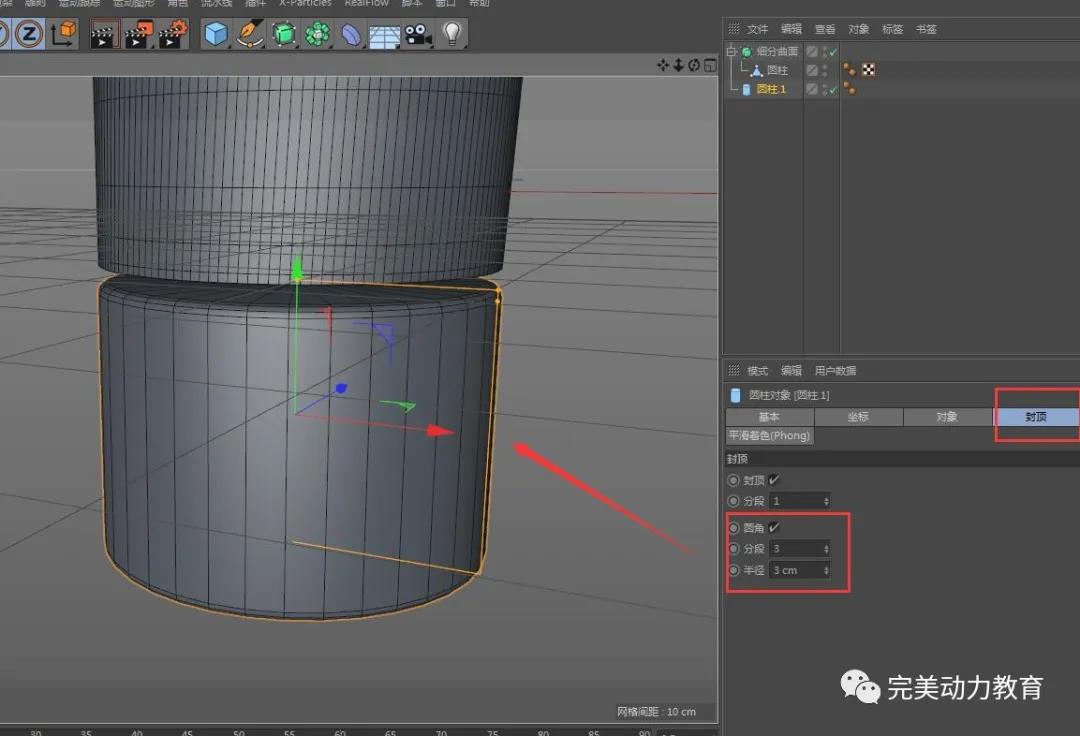Select the Cube primitive tool
This screenshot has width=1080, height=736.
point(216,35)
